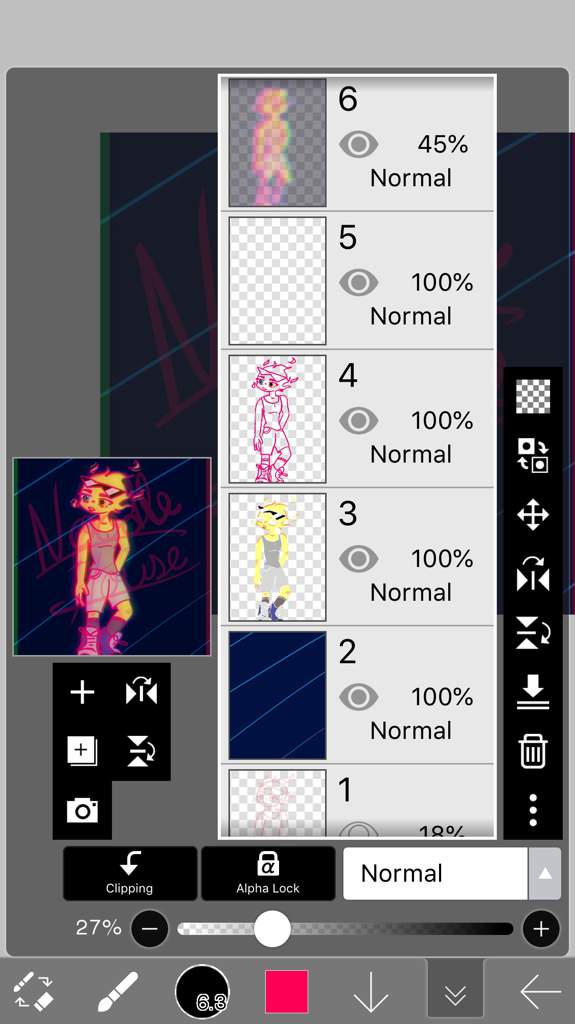This screenshot has height=1024, width=575.
Task: Open the Normal blend mode dropdown
Action: pos(452,873)
